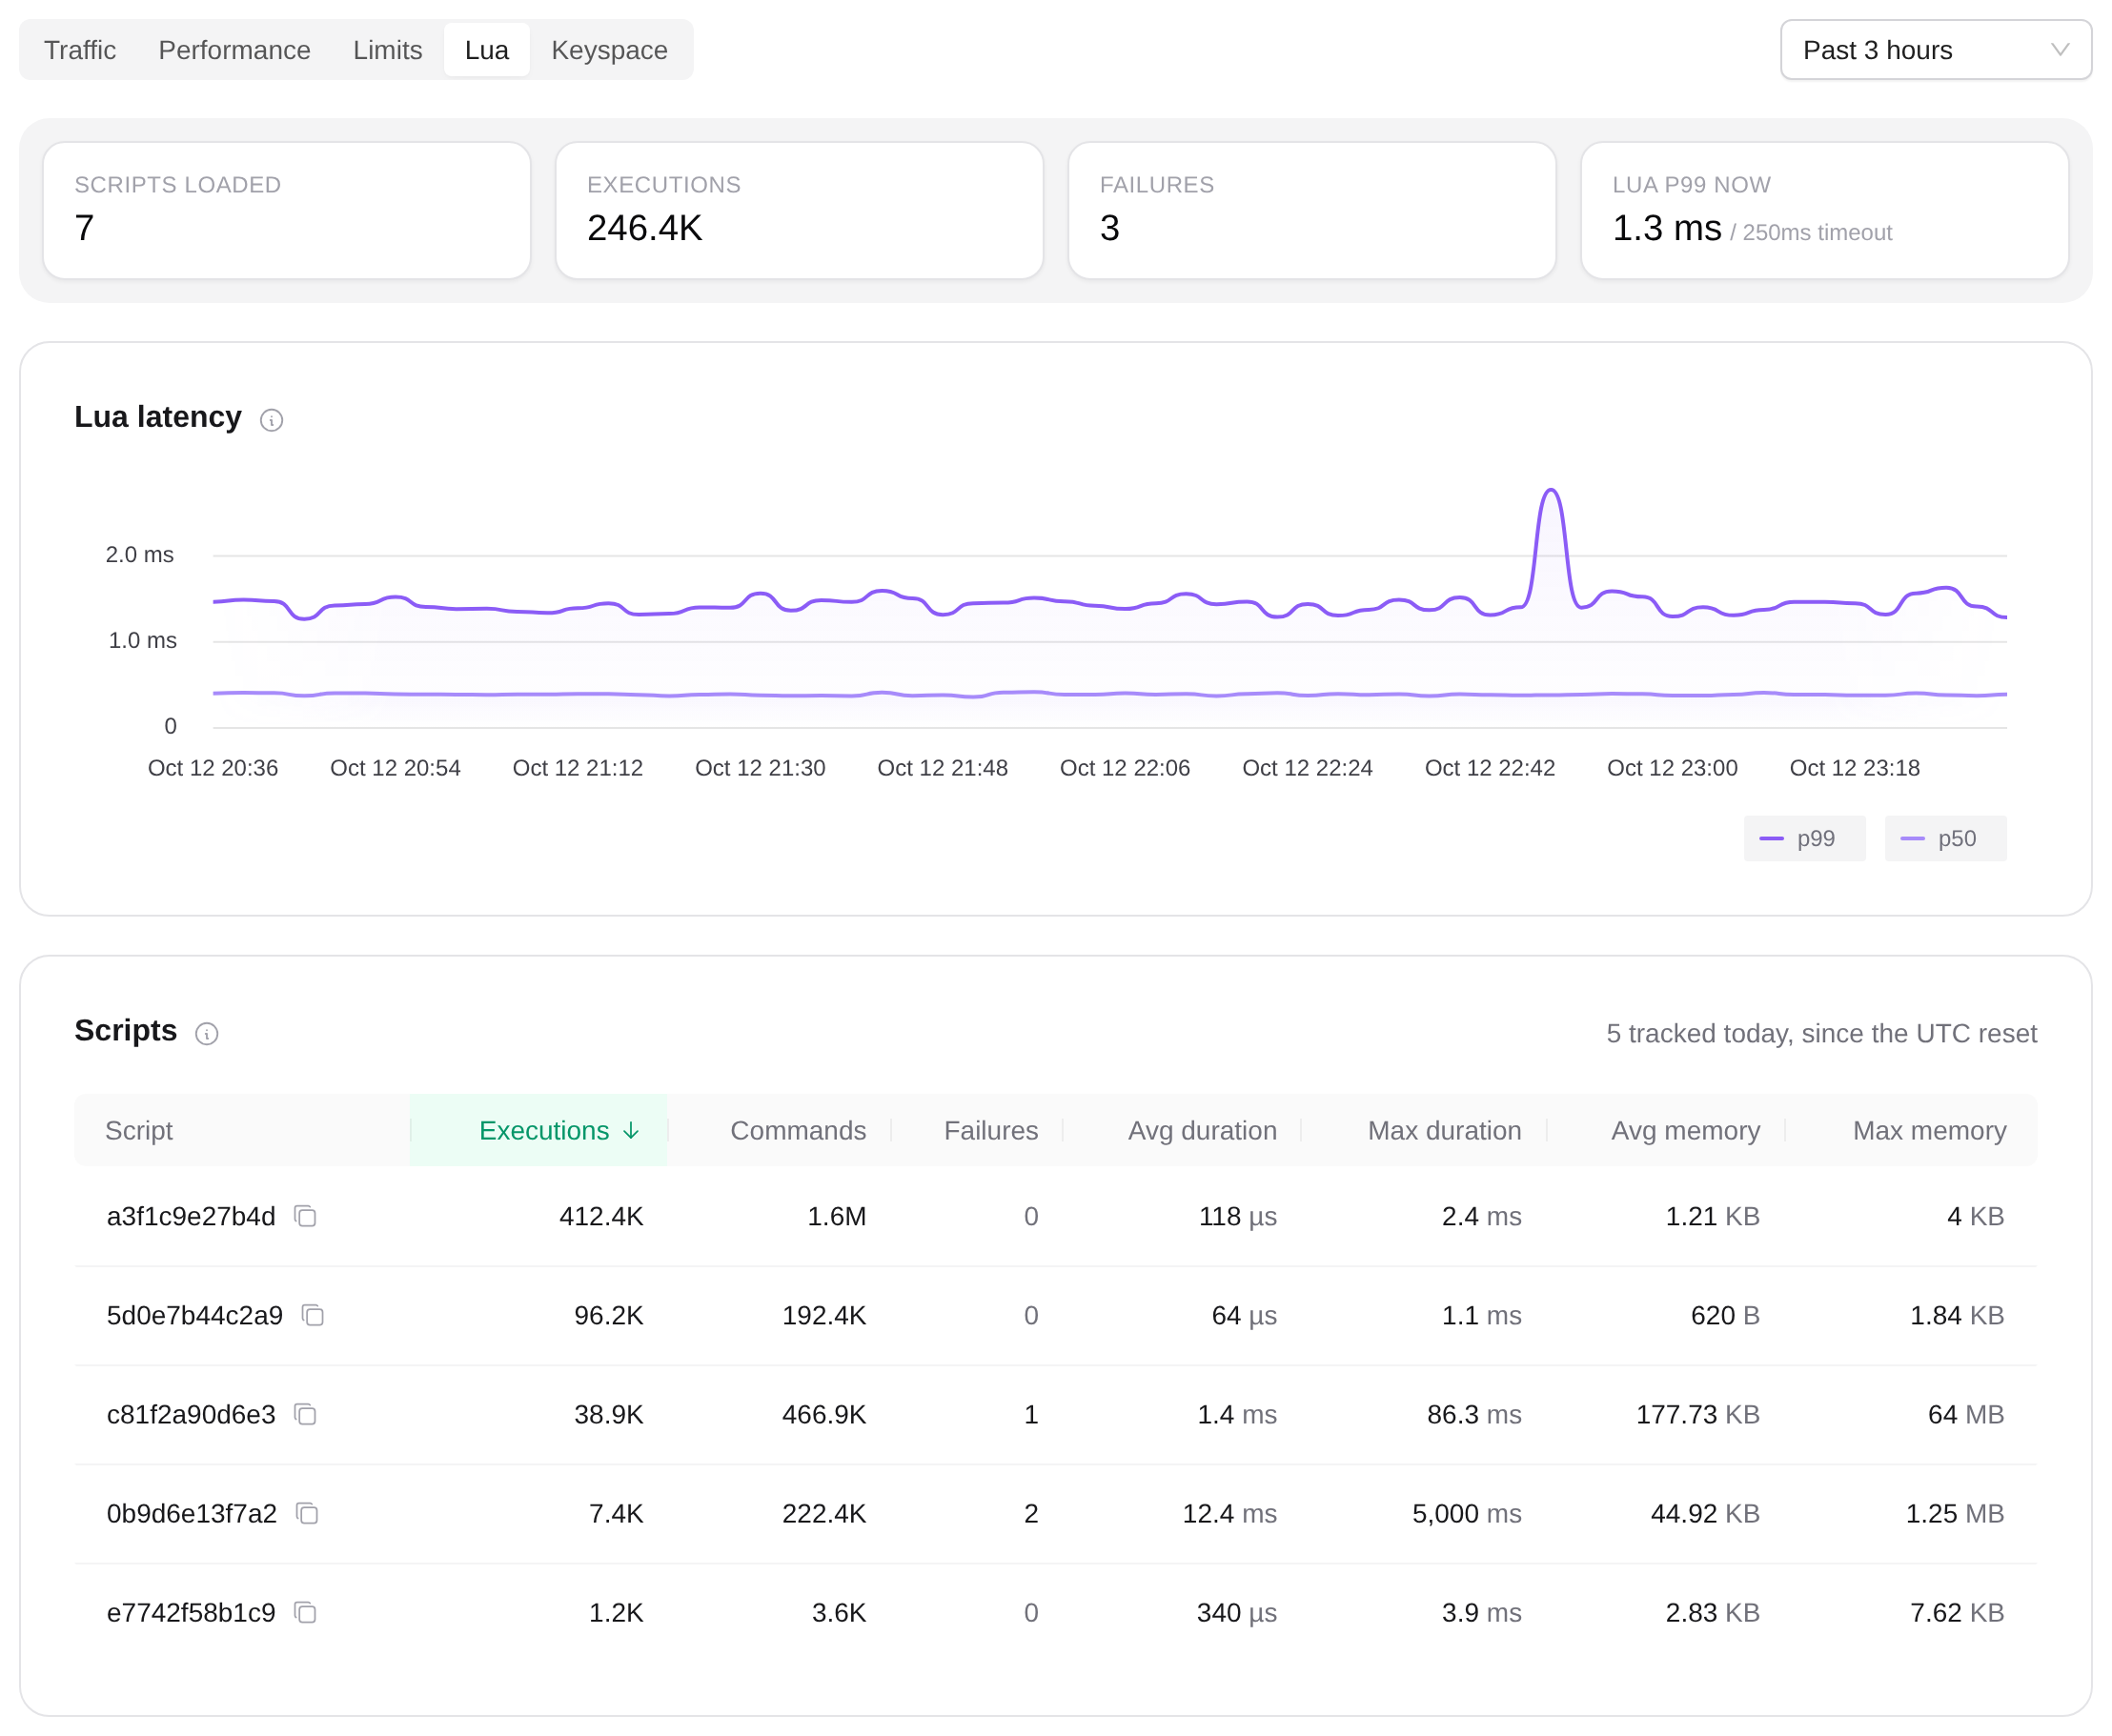Screen dimensions: 2112x1736
Task: Click the Lua P99 Now card
Action: (x=1824, y=210)
